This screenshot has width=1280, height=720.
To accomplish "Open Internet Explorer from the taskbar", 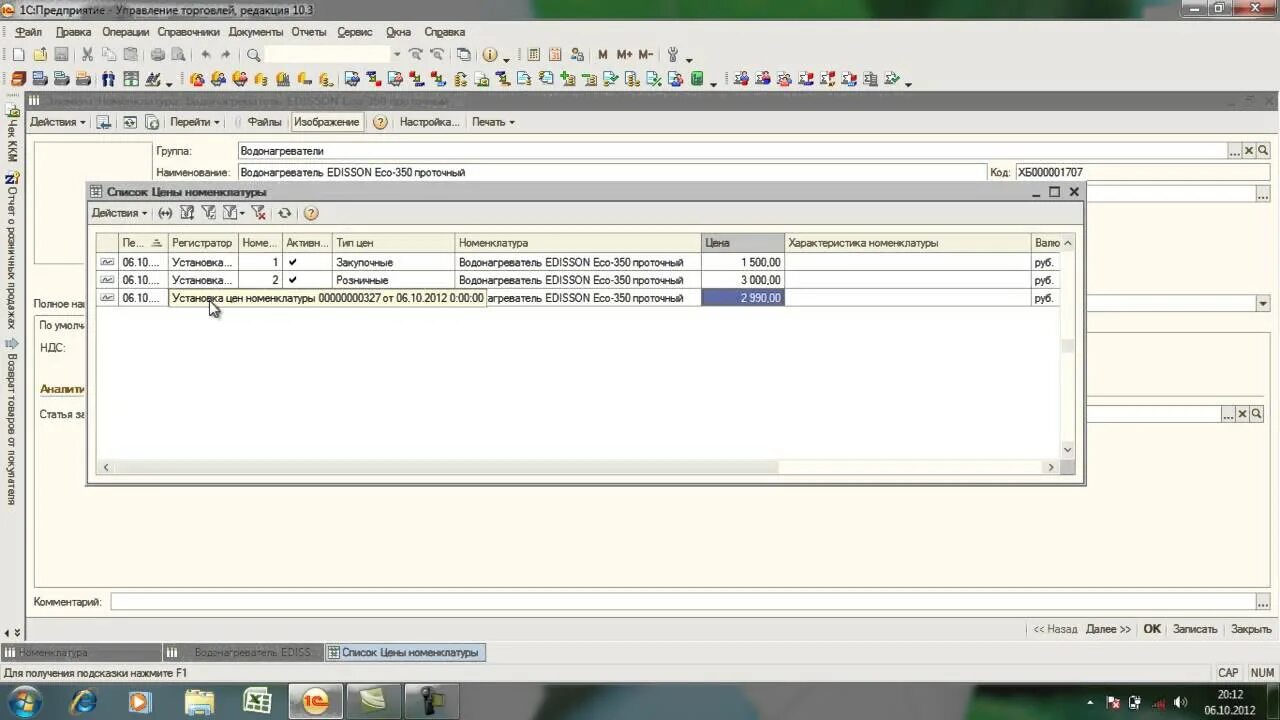I will click(x=83, y=702).
